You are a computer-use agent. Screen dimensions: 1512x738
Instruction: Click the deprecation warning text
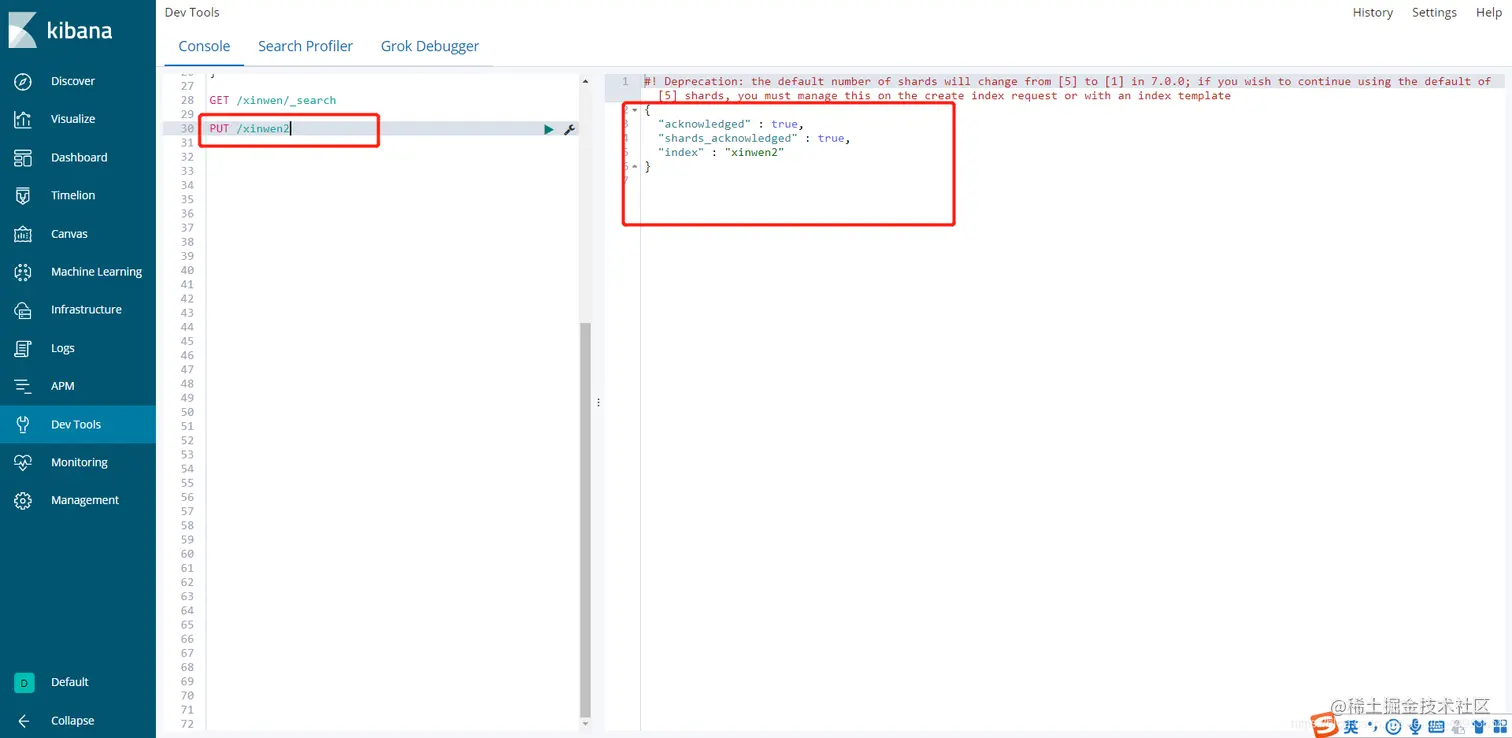click(1067, 89)
